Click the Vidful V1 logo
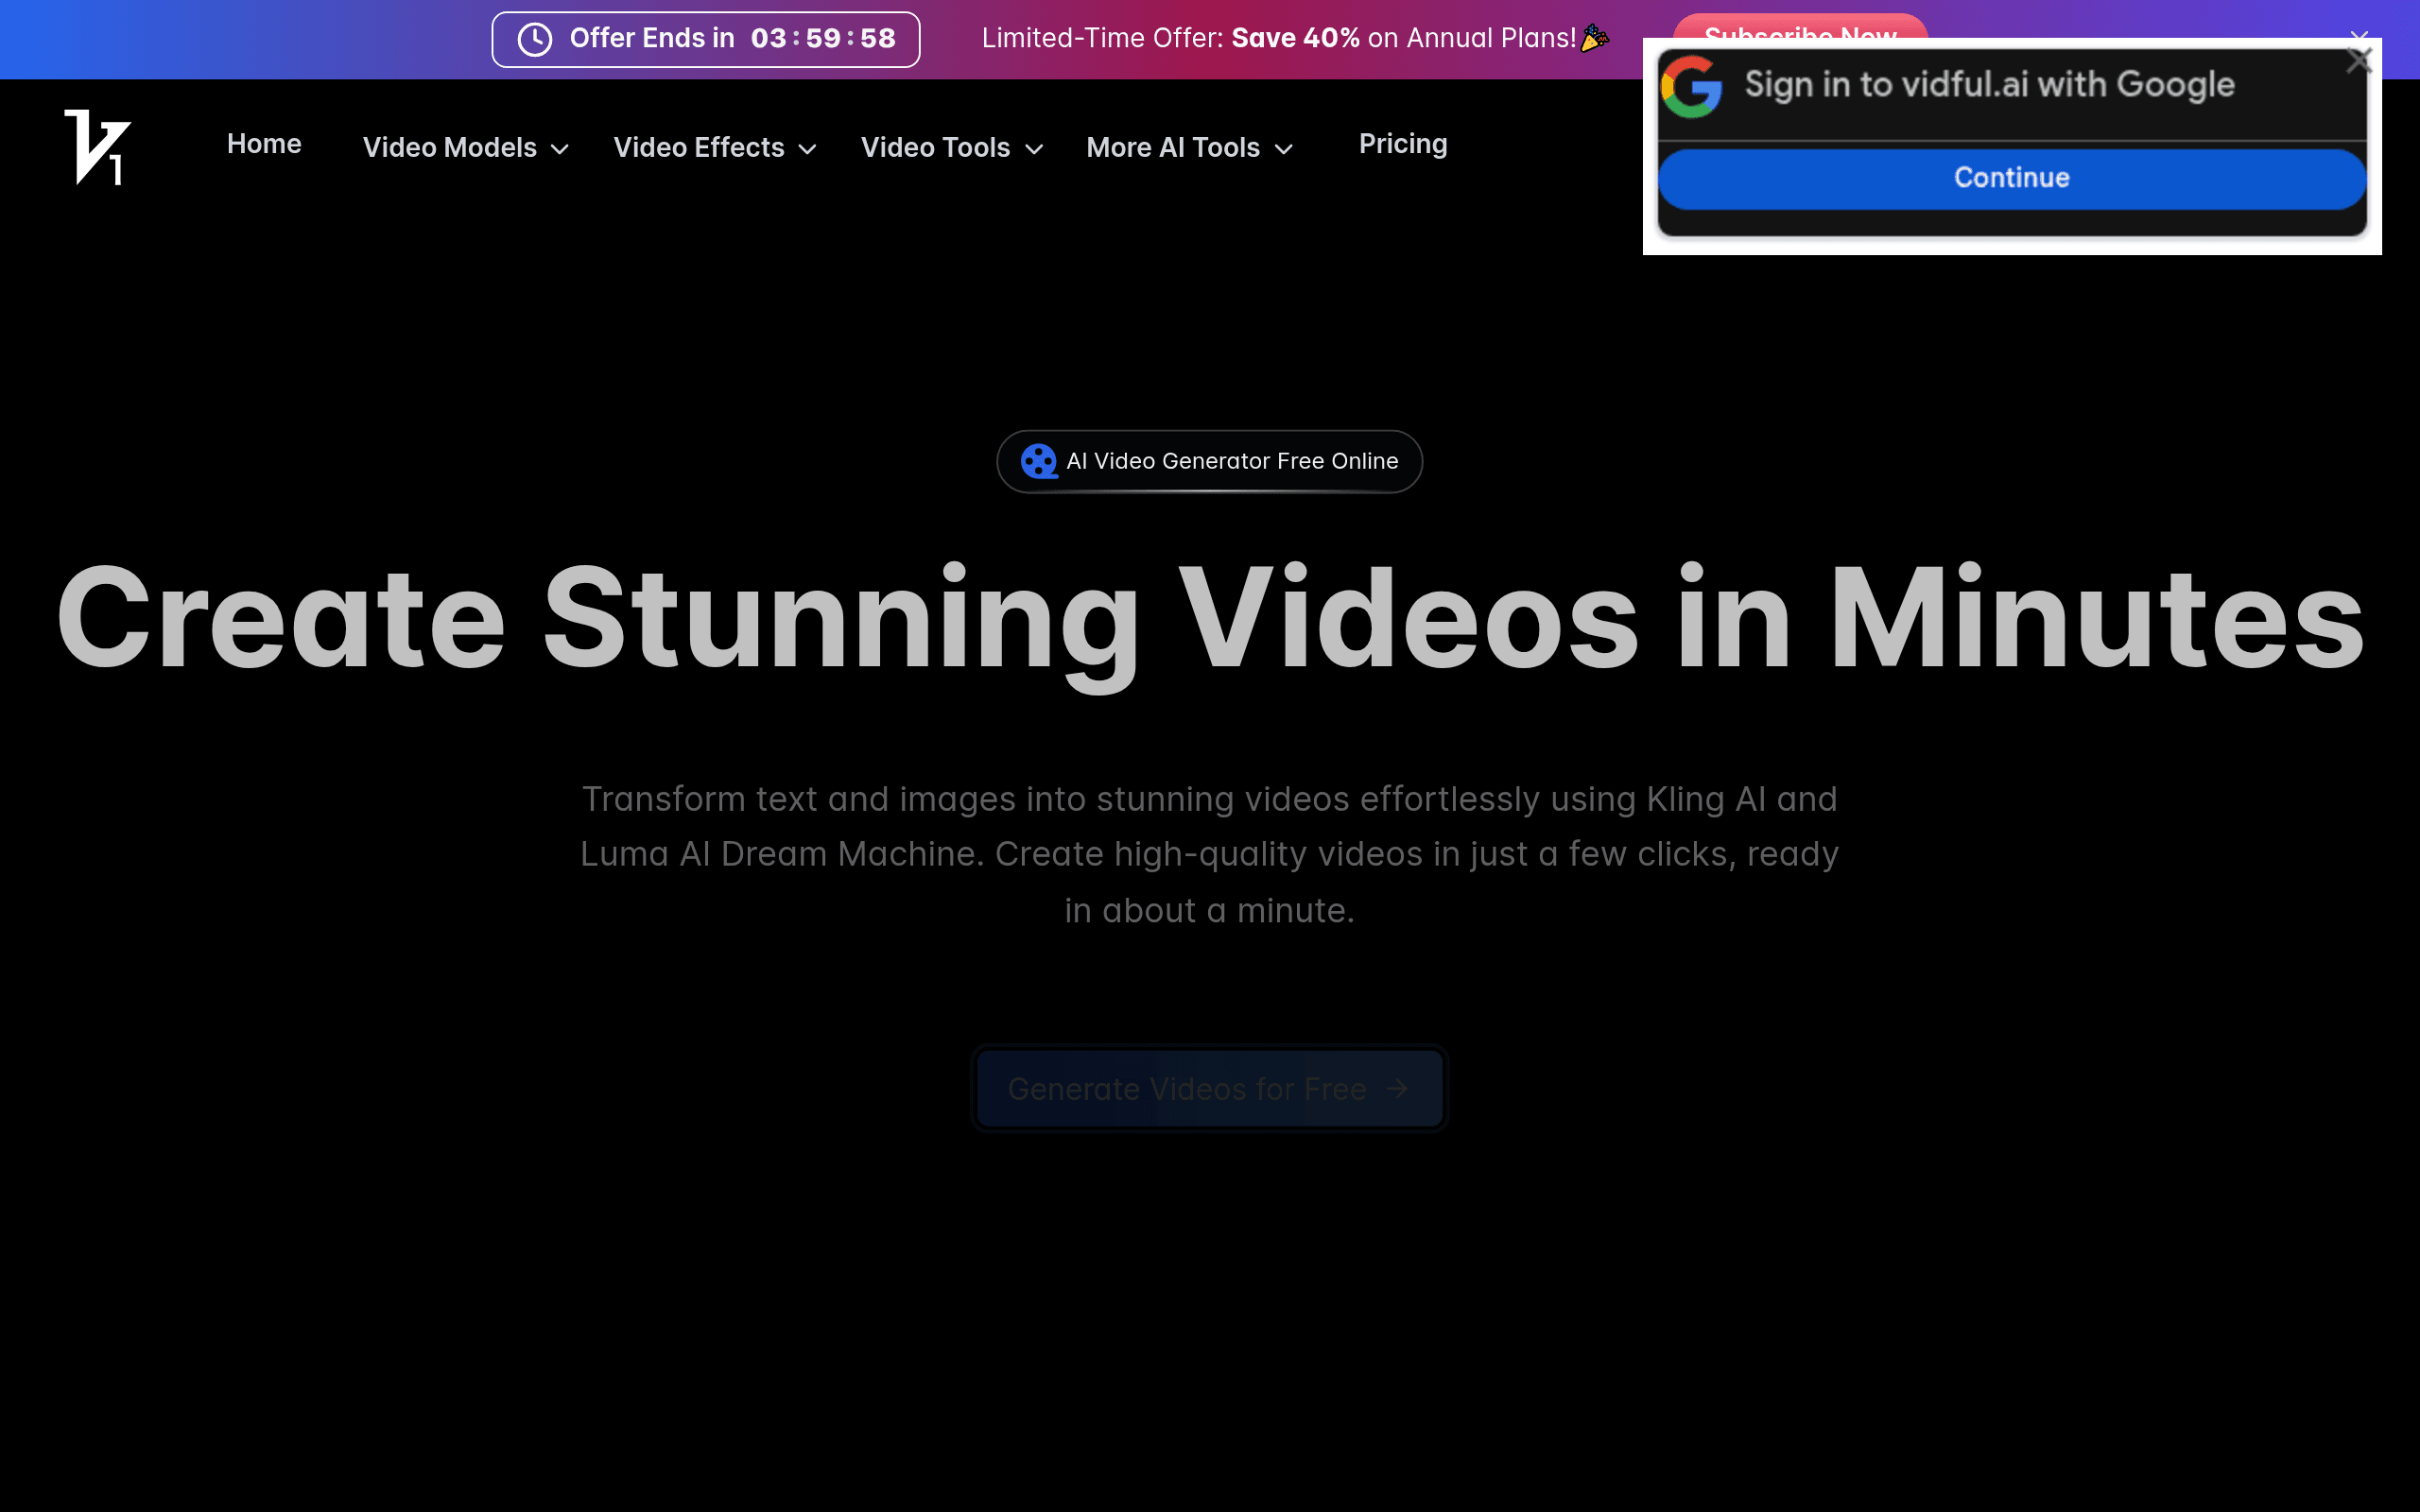2420x1512 pixels. [x=97, y=147]
